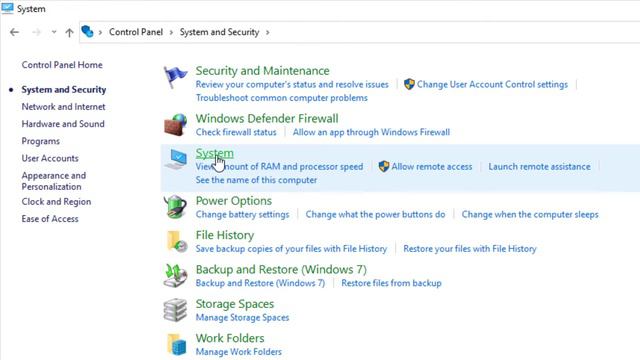Click Check firewall status
This screenshot has height=360, width=640.
[x=236, y=132]
